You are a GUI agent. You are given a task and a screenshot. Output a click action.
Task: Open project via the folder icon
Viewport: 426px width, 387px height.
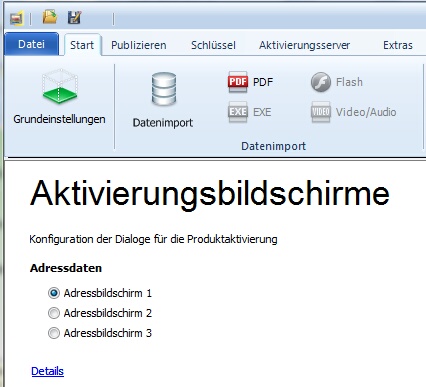click(x=50, y=16)
